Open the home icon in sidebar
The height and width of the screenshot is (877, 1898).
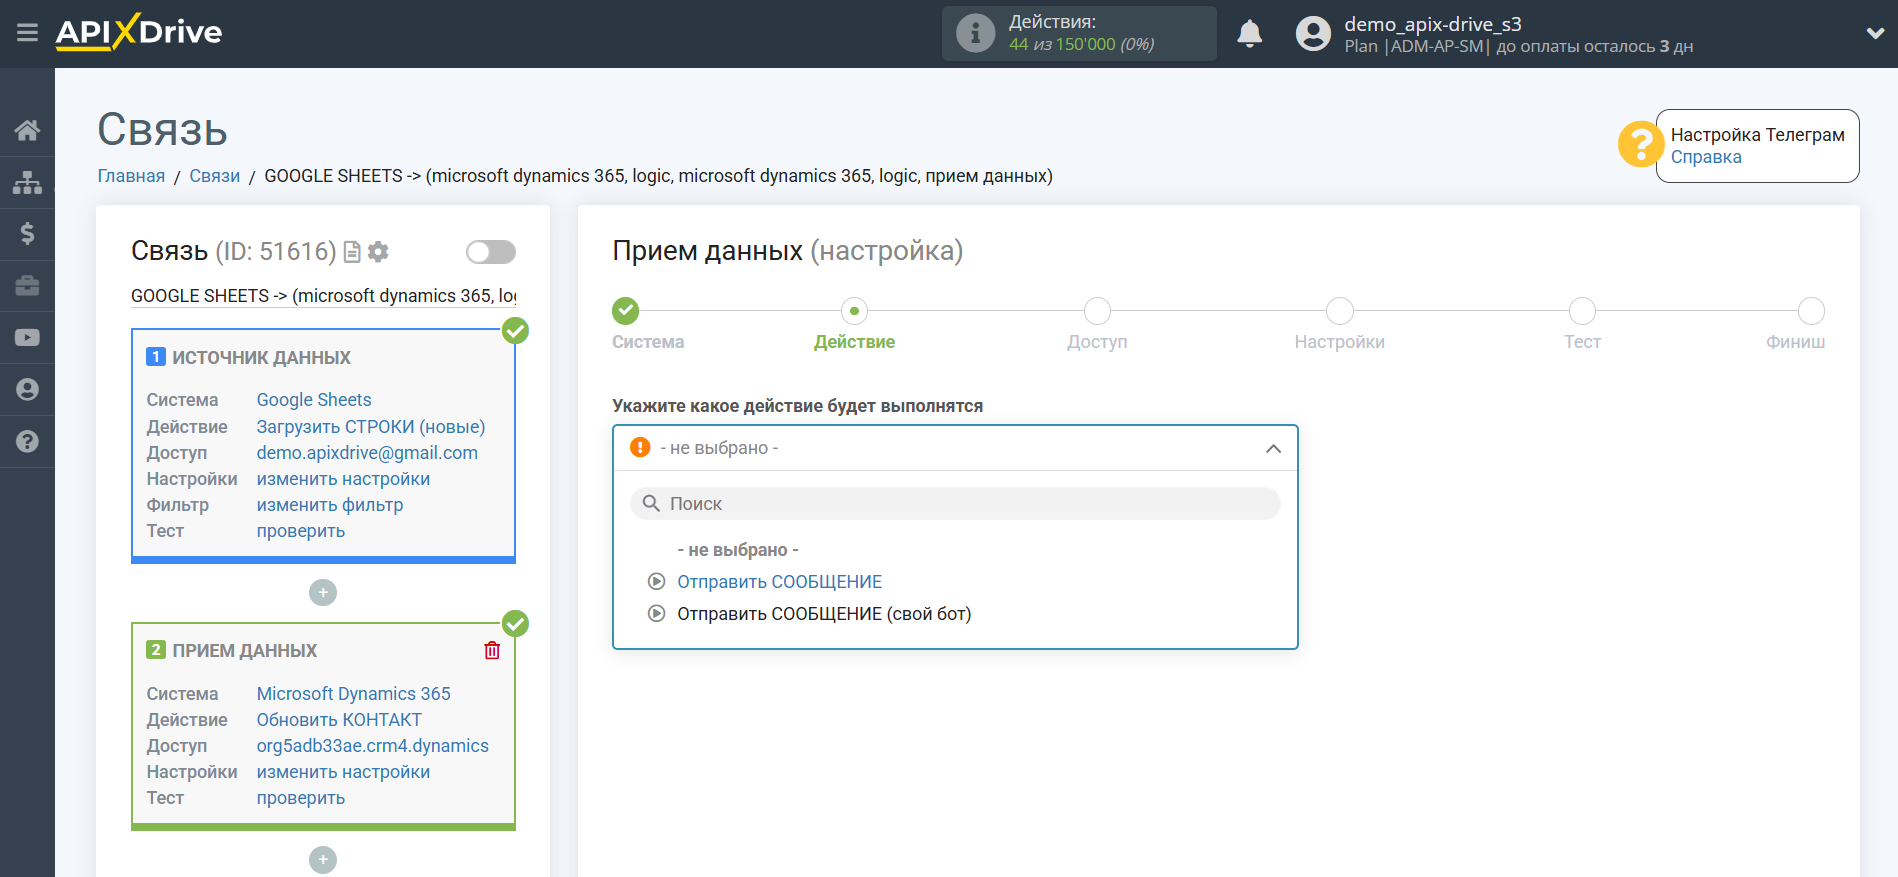tap(27, 130)
